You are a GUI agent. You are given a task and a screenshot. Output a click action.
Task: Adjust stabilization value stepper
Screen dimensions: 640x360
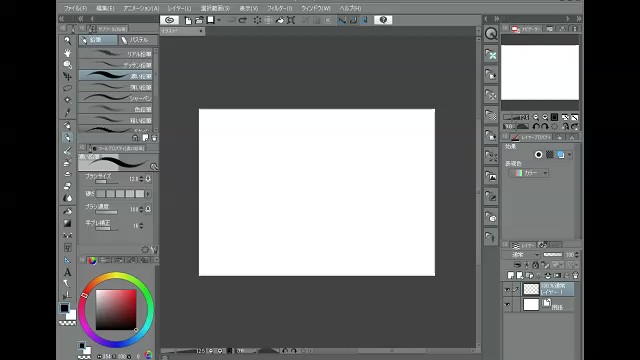(x=141, y=226)
